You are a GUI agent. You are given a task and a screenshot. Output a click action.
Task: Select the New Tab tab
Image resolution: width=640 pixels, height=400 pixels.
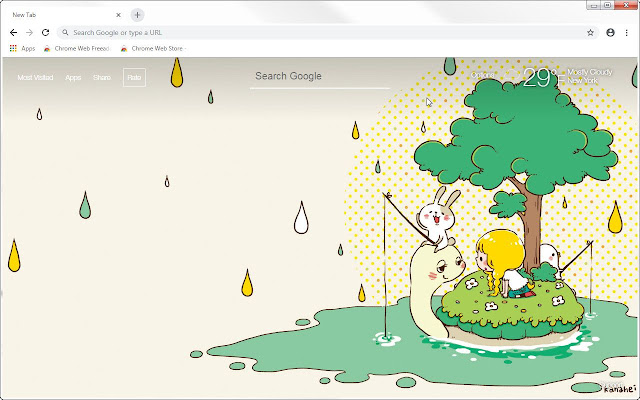coord(65,15)
